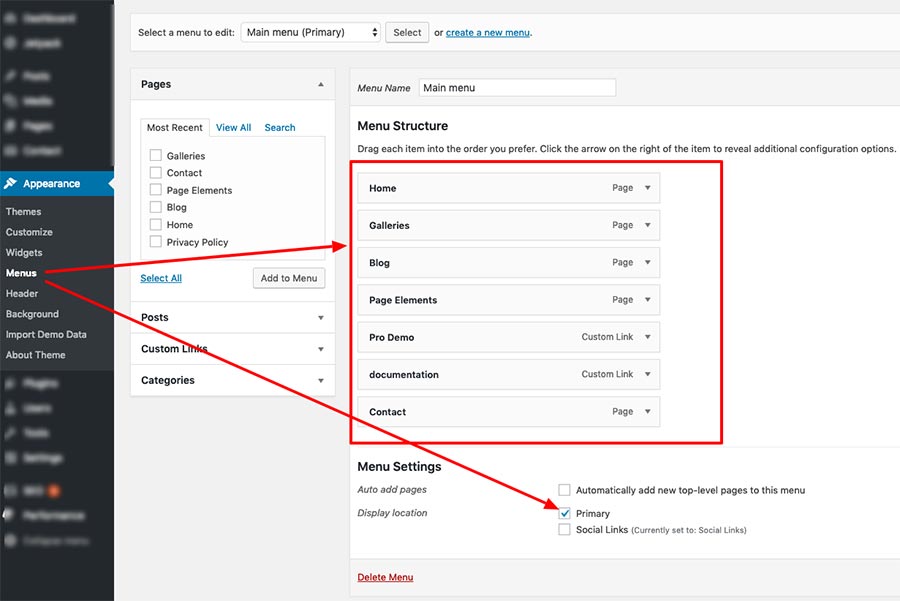Expand the Custom Links panel

tap(320, 349)
